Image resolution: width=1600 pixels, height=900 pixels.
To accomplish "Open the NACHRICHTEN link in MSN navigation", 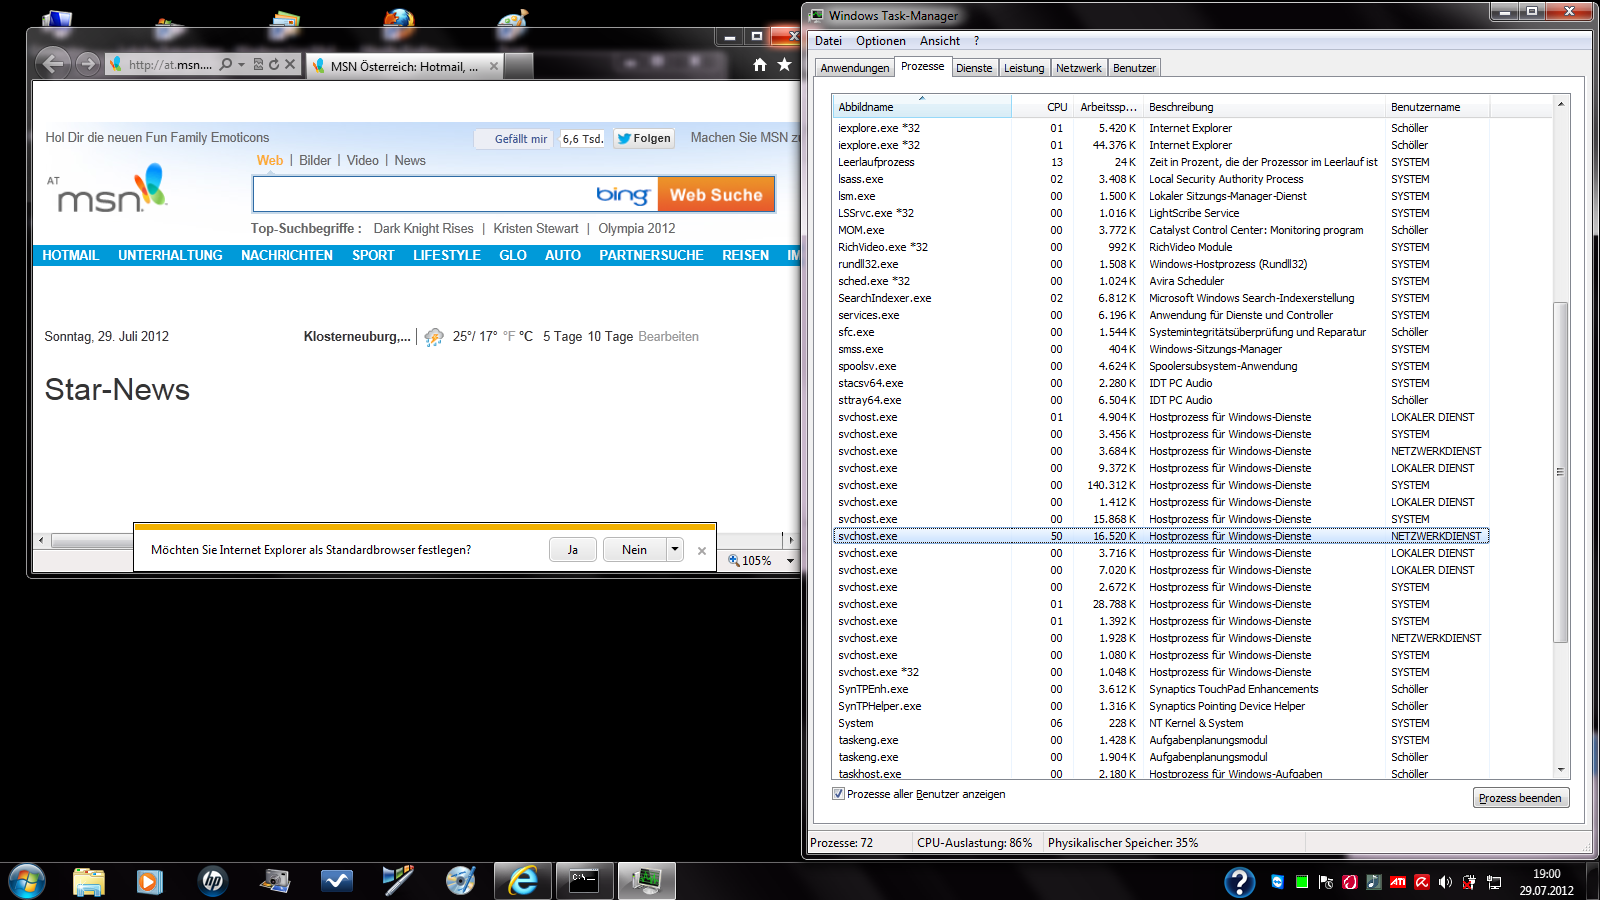I will click(287, 256).
